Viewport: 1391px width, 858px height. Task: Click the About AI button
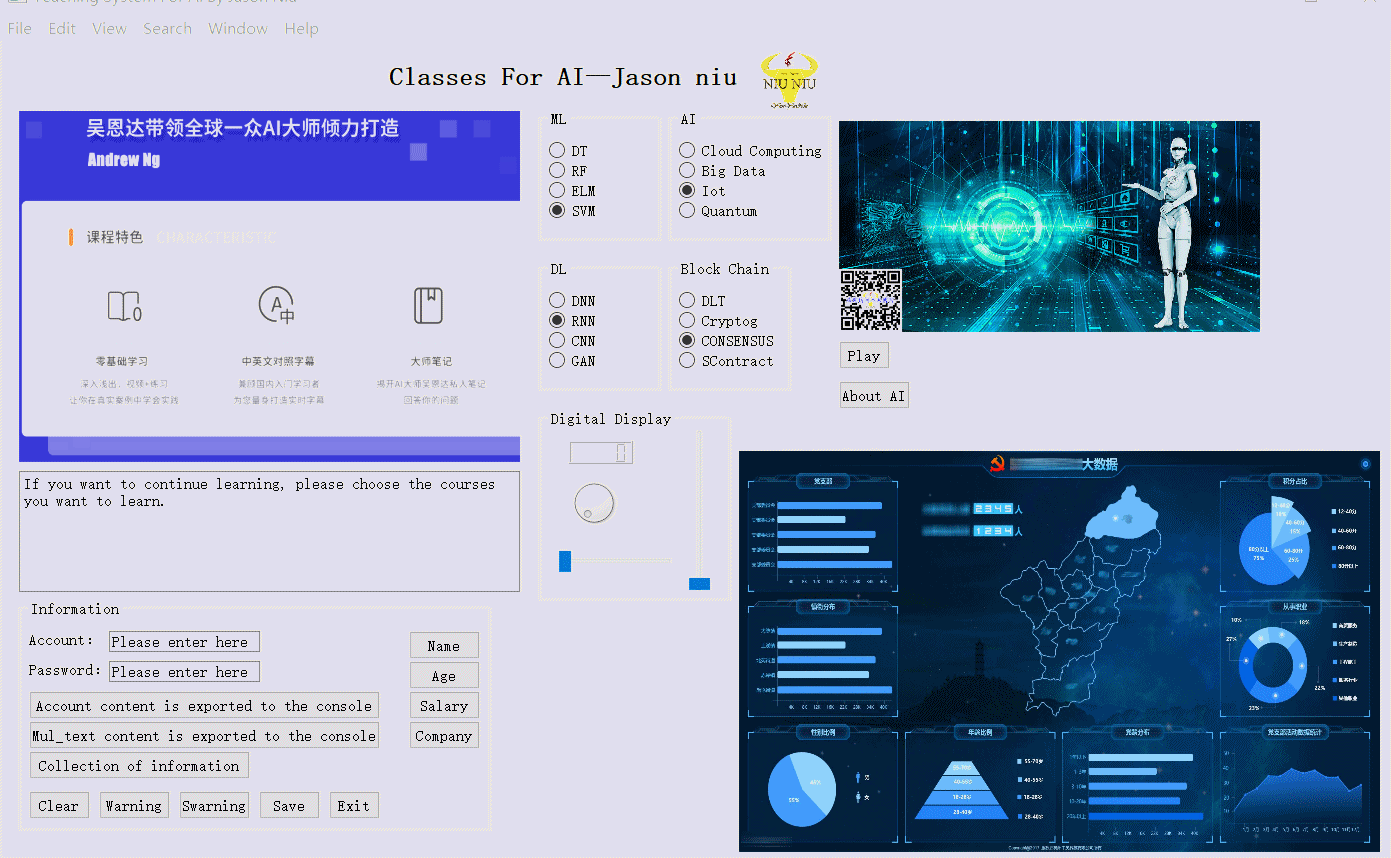[x=874, y=396]
